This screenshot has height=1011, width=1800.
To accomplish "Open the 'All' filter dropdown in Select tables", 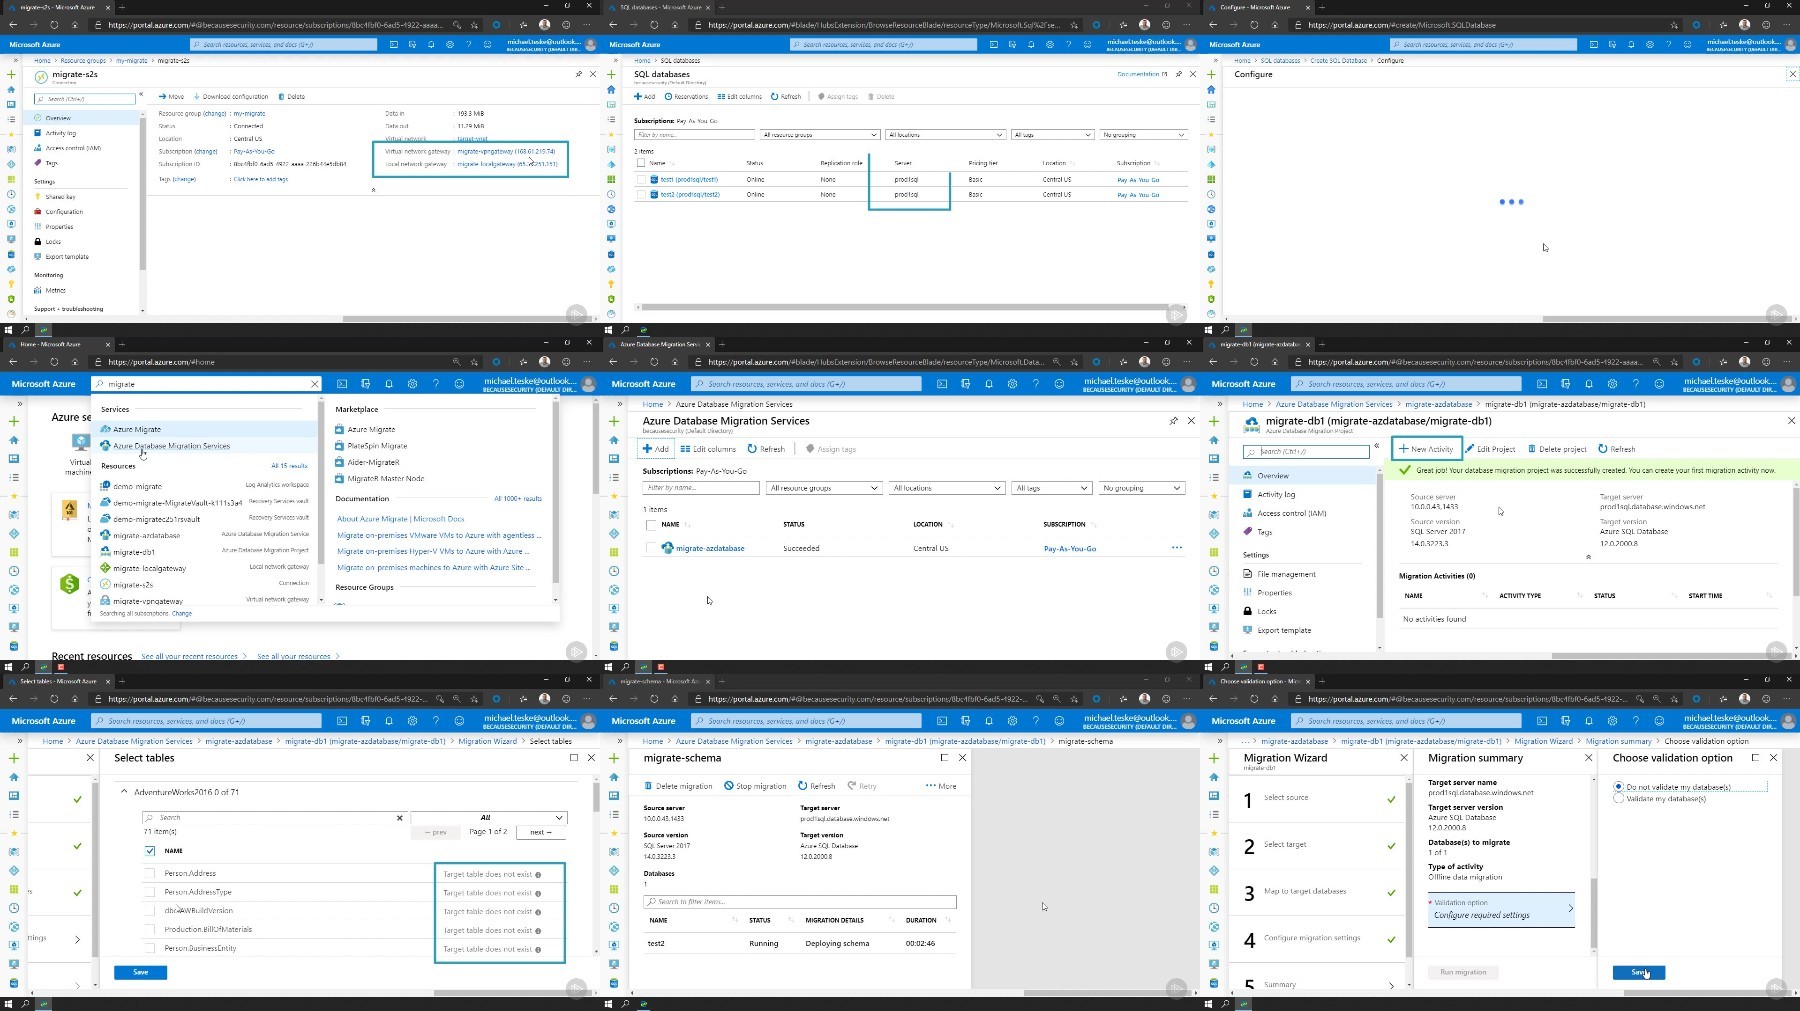I will pyautogui.click(x=488, y=818).
